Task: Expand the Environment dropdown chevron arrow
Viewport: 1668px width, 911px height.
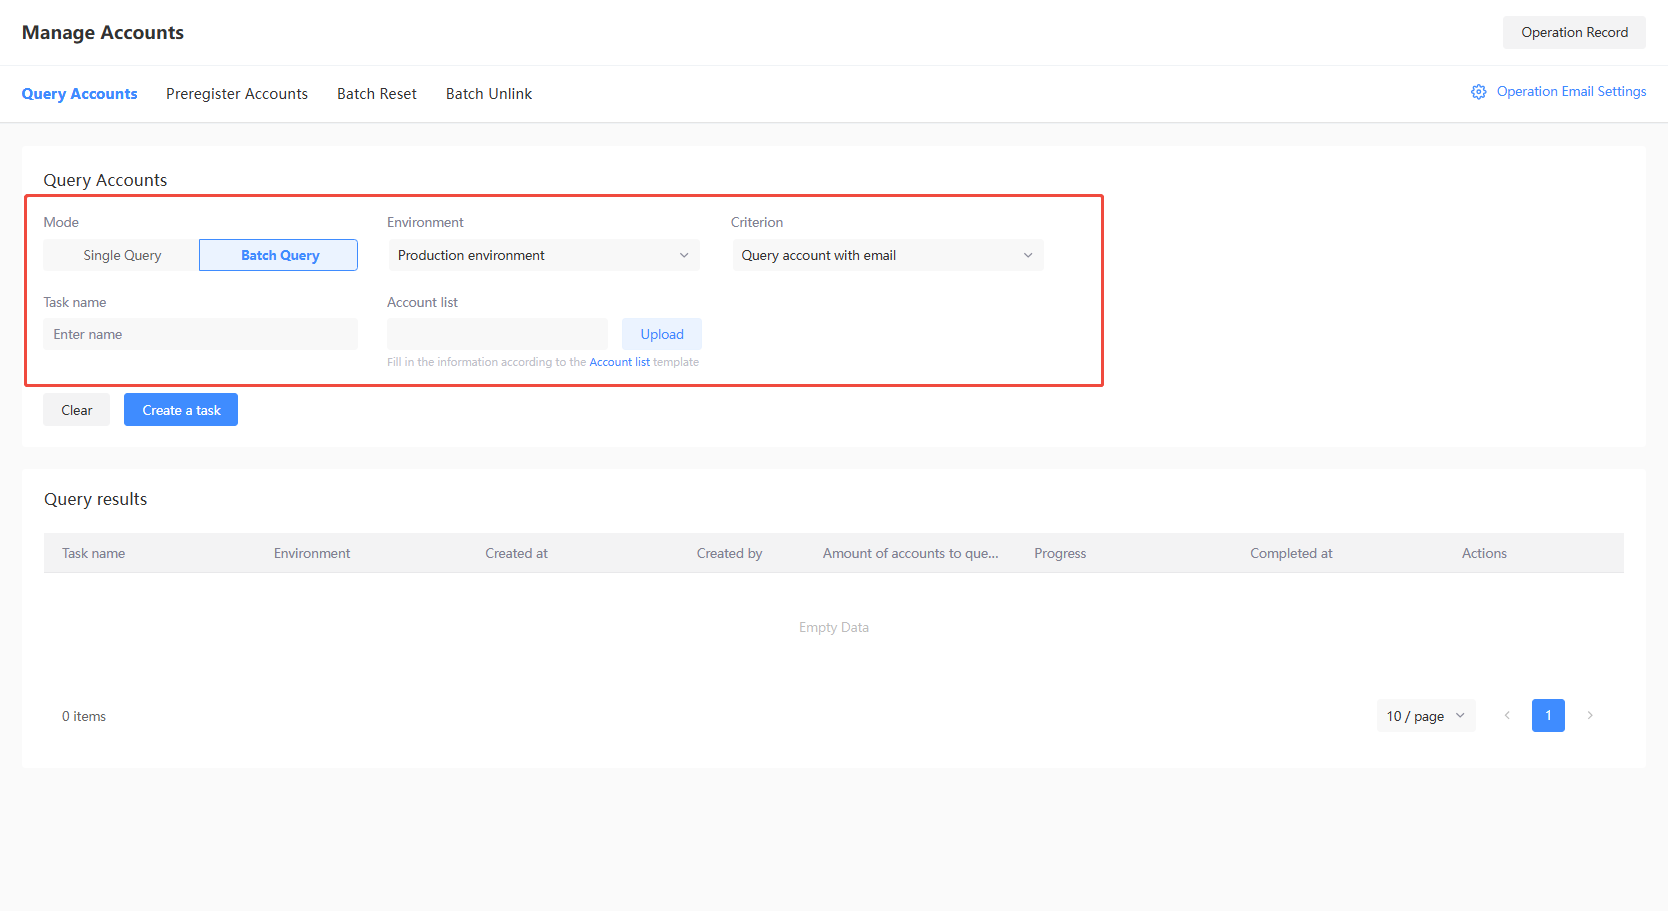Action: (x=684, y=255)
